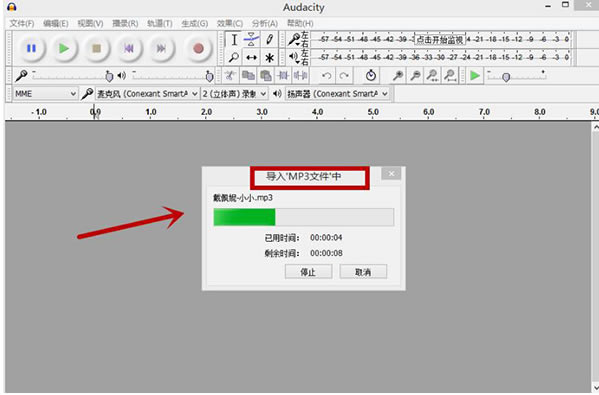Click the green Play button
599x395 pixels.
pos(64,49)
